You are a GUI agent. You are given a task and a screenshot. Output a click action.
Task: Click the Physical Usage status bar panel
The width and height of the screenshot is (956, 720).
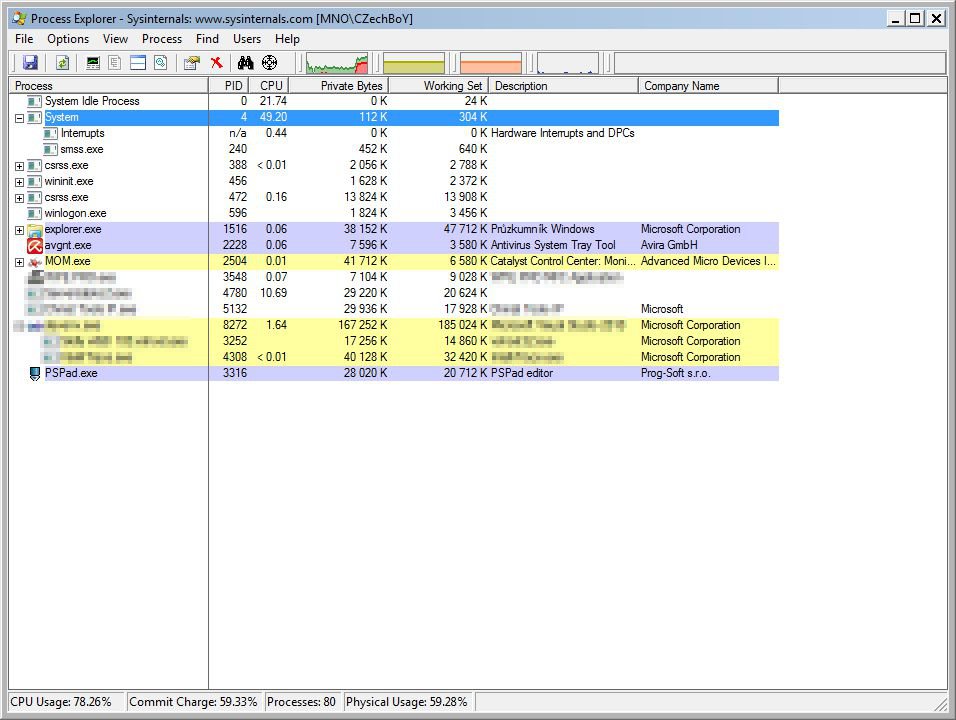407,702
